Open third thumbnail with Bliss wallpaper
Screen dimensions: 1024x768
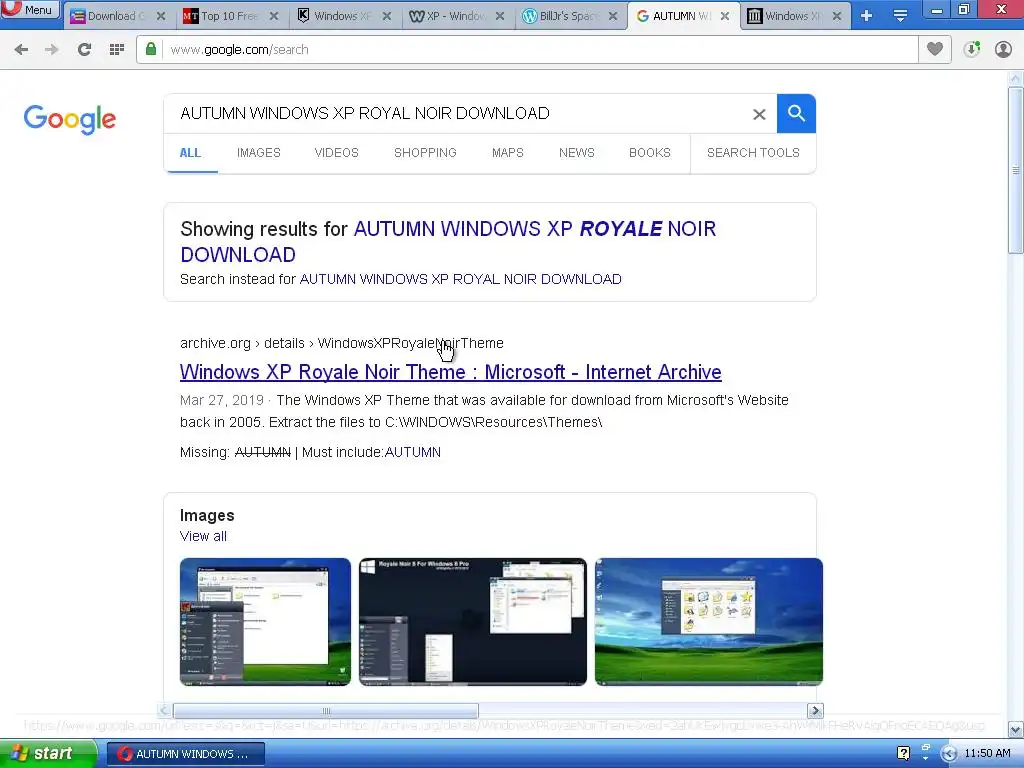click(x=709, y=622)
